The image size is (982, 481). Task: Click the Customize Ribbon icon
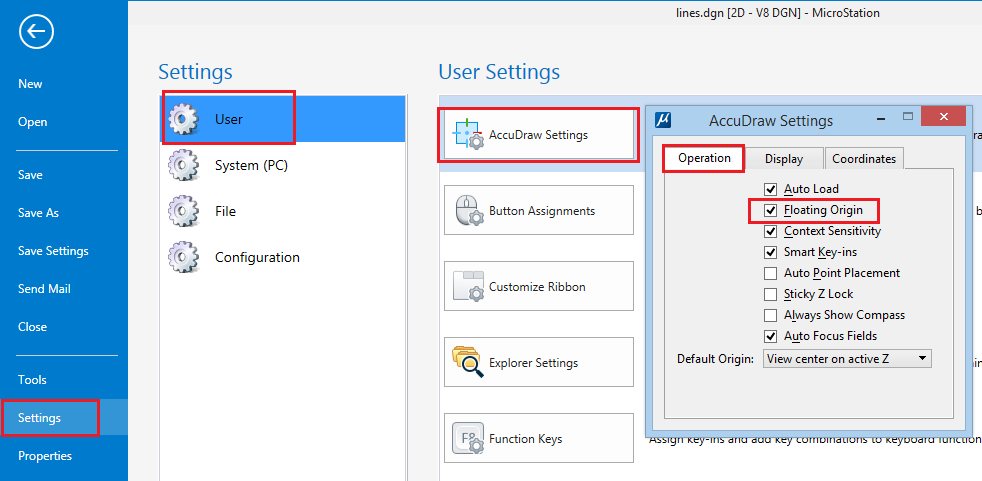(x=467, y=286)
